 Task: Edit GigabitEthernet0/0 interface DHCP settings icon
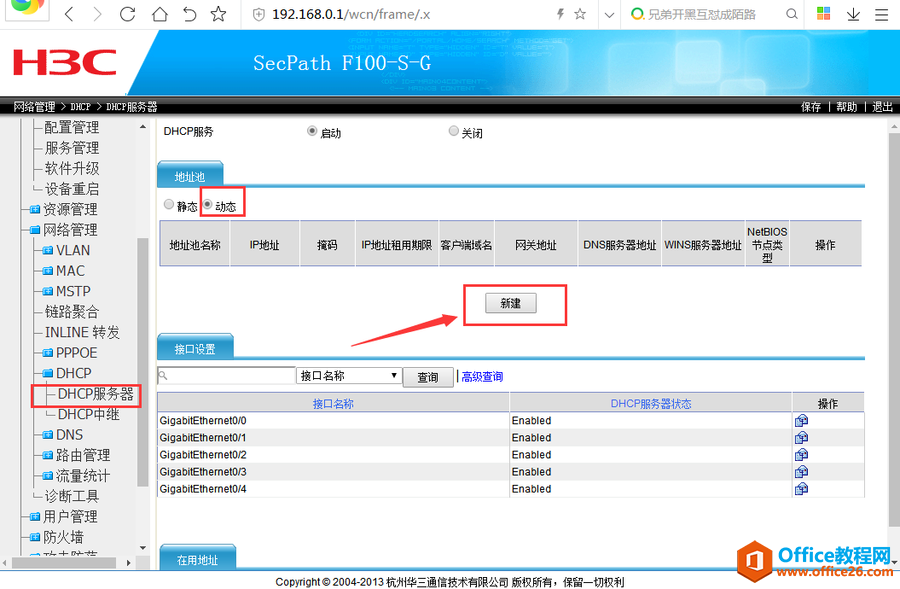pos(801,421)
